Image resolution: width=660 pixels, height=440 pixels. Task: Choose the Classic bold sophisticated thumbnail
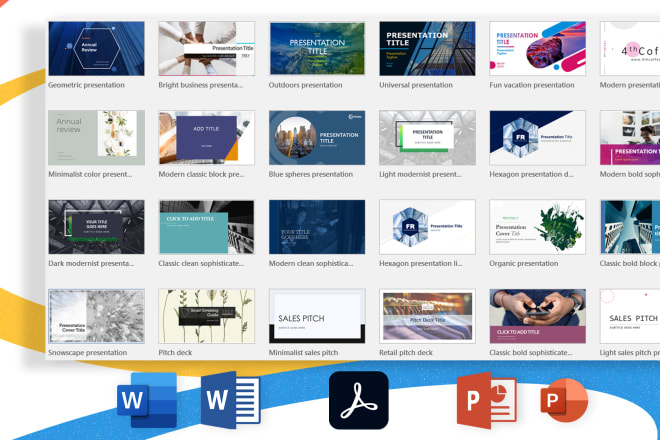[538, 316]
